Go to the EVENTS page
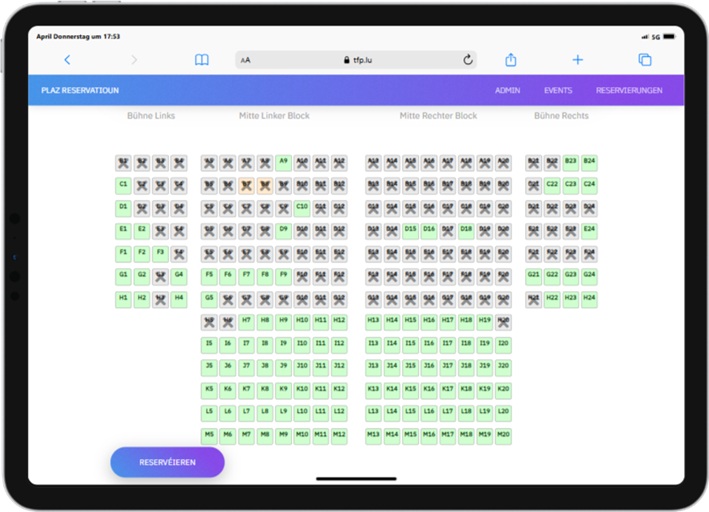Viewport: 709px width, 512px height. pyautogui.click(x=558, y=90)
